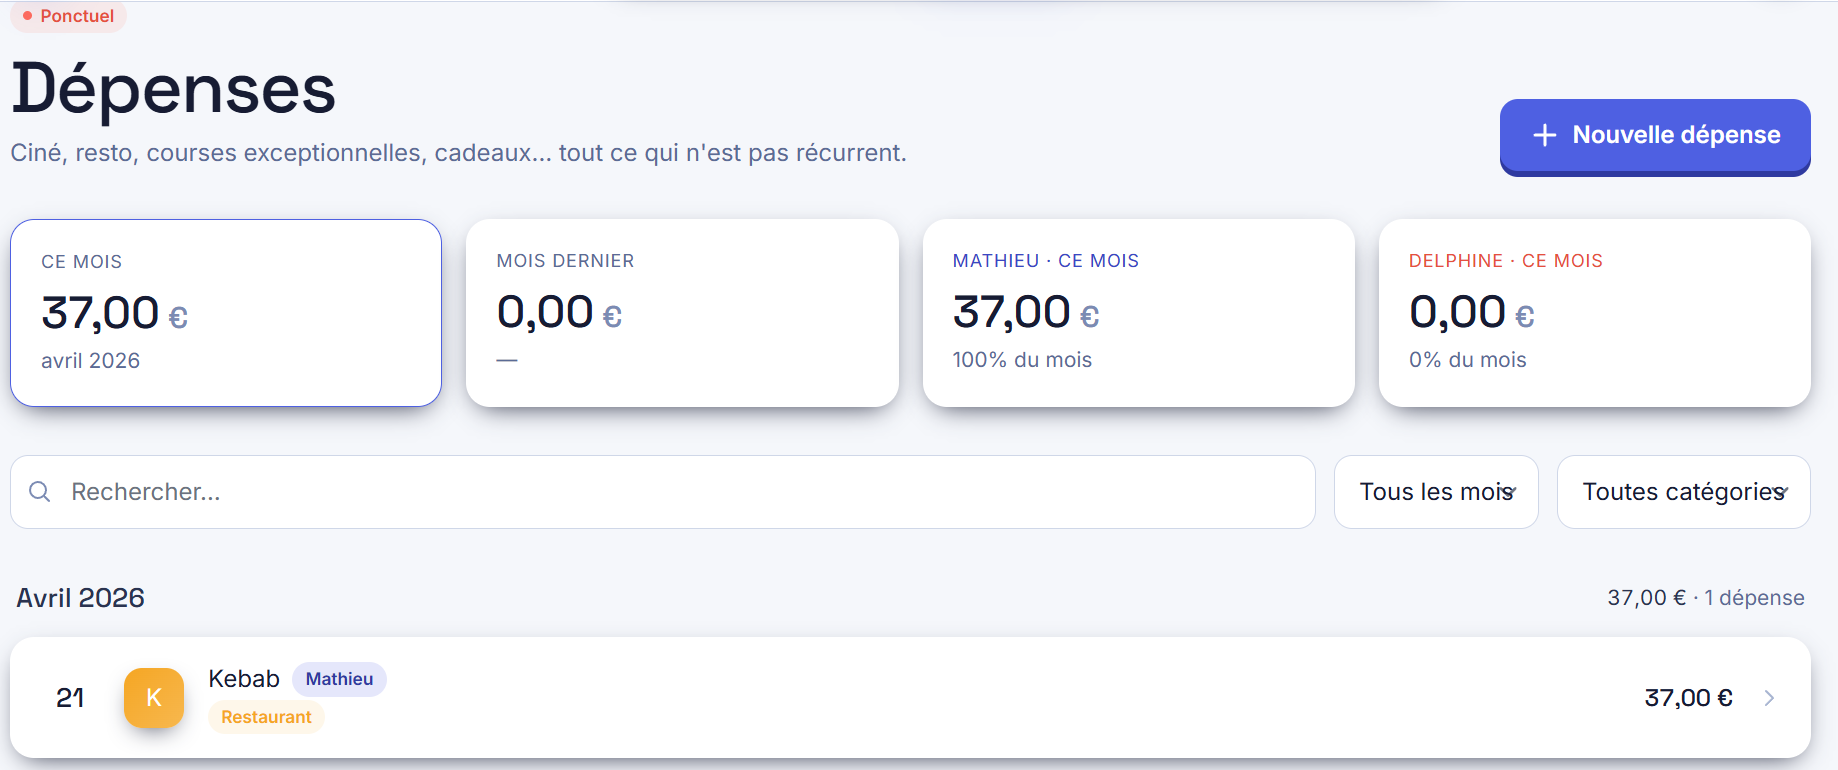Select the DELPHINE · CE MOIS card
The image size is (1838, 770).
coord(1595,313)
